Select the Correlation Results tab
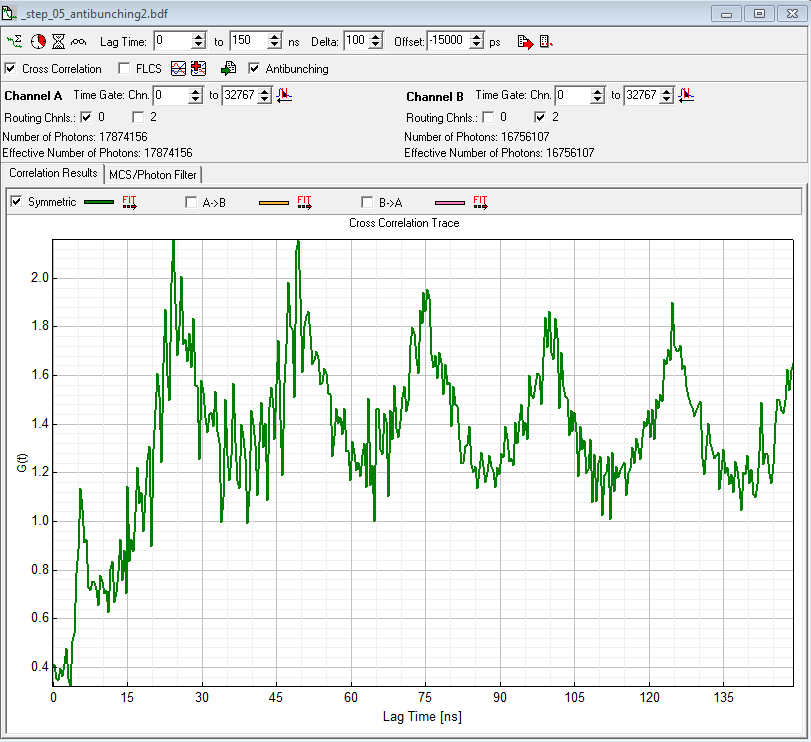Viewport: 811px width, 742px height. coord(53,174)
